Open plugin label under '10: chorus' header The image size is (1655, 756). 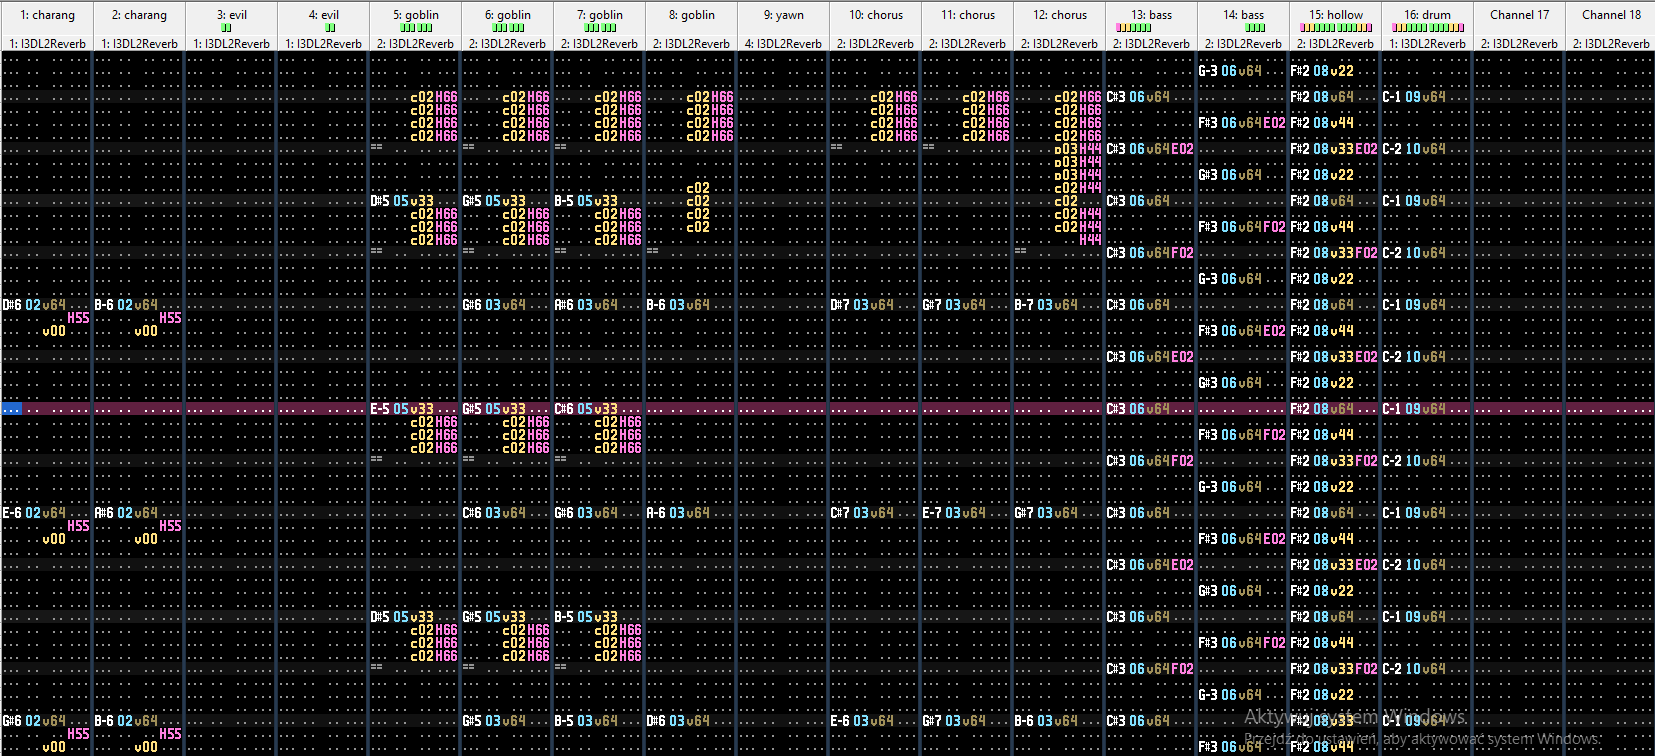[875, 44]
